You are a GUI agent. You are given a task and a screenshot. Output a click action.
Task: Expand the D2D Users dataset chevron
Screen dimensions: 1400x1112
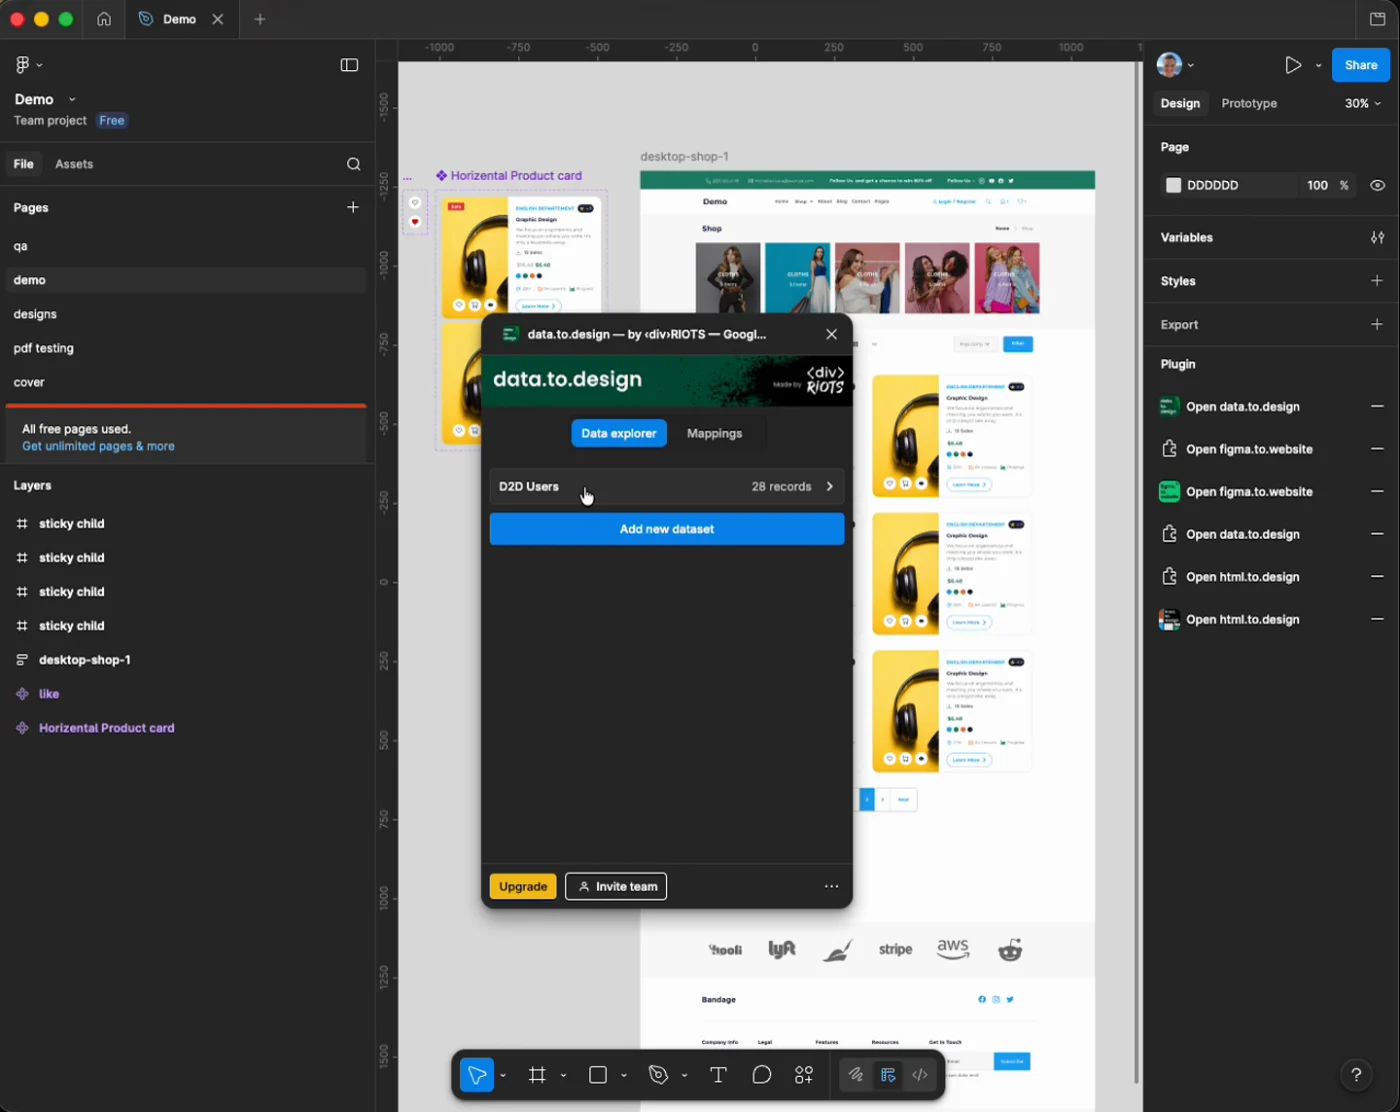tap(830, 487)
